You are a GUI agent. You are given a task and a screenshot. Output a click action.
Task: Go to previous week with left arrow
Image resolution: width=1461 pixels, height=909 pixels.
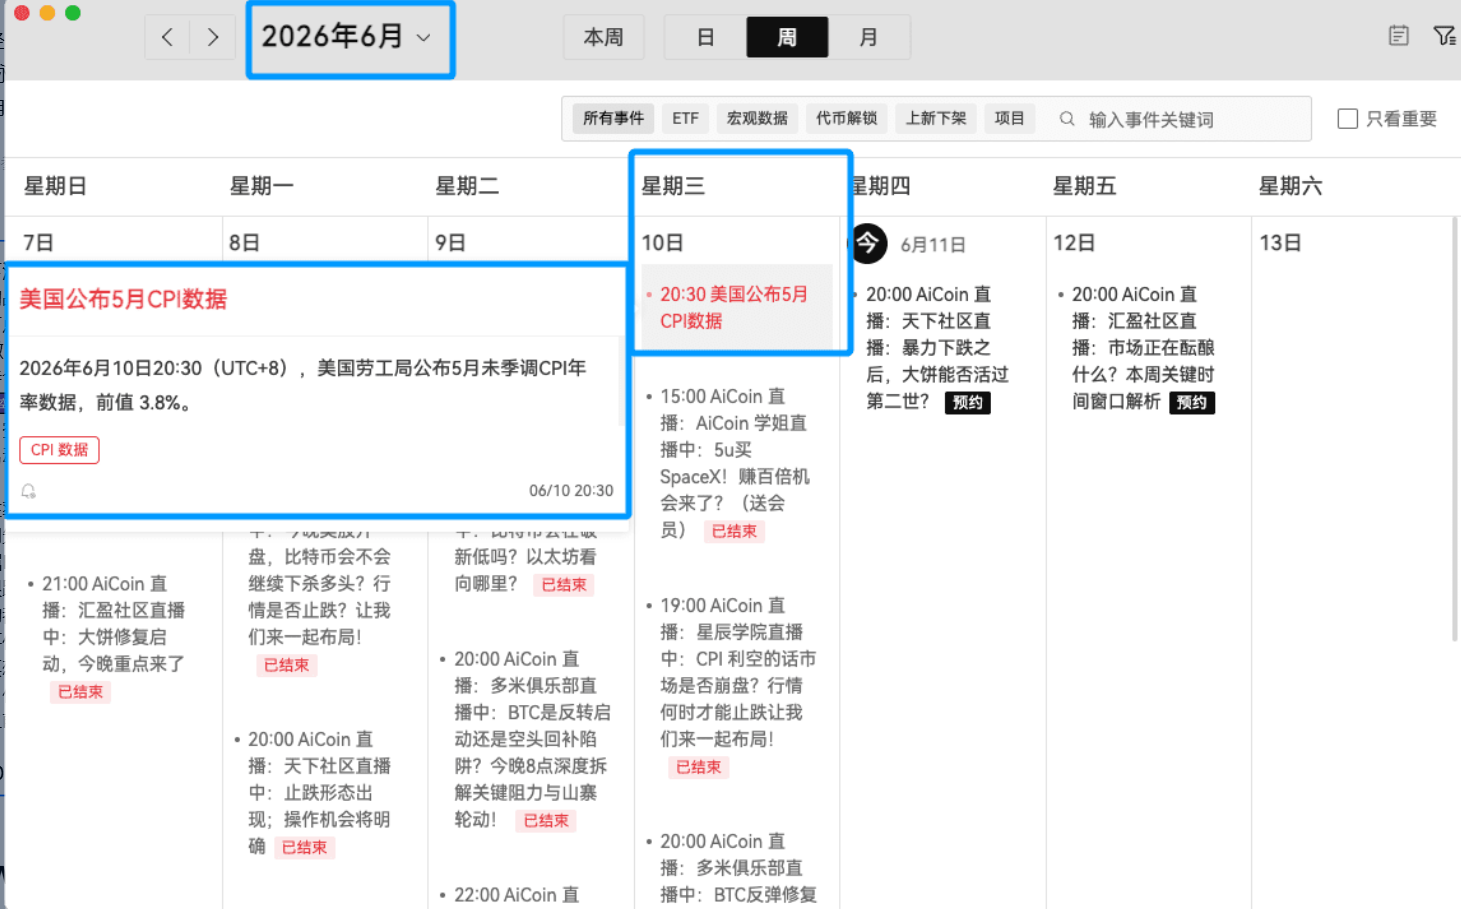(x=167, y=38)
